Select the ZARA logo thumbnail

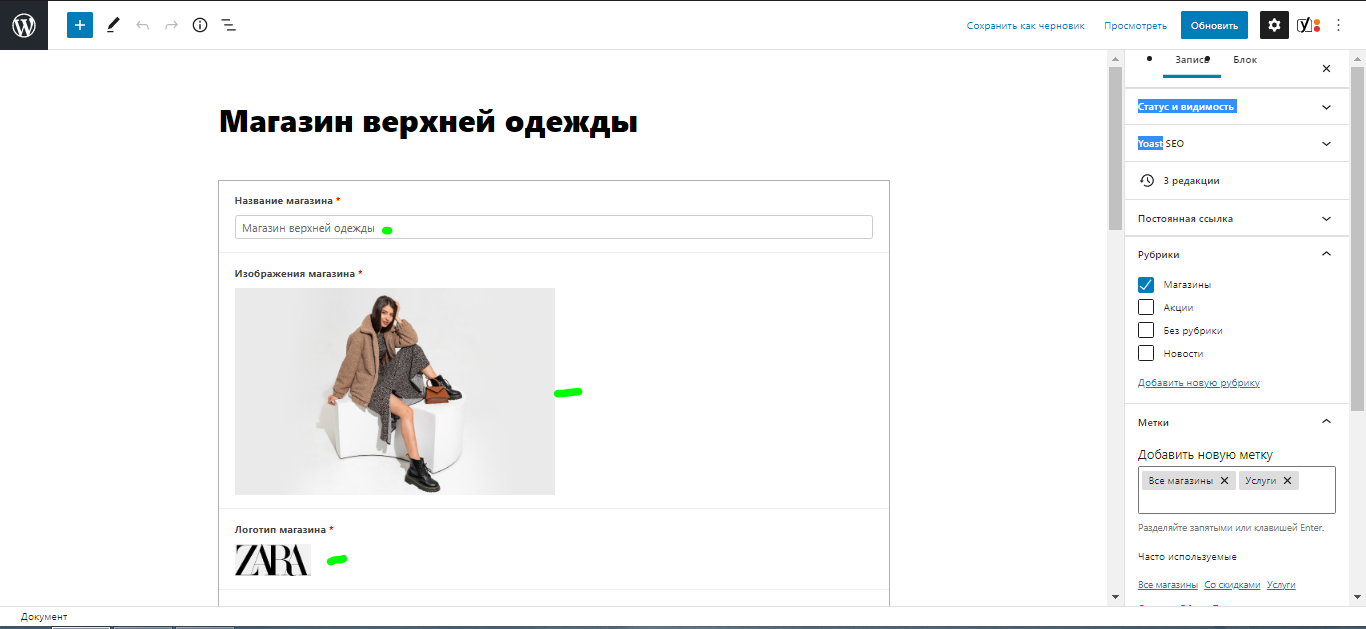point(273,559)
